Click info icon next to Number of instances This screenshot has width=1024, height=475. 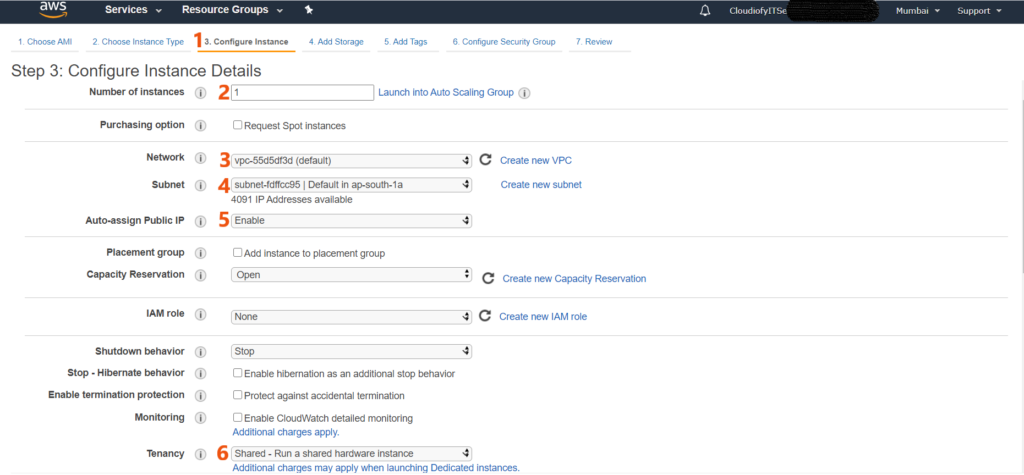click(200, 93)
